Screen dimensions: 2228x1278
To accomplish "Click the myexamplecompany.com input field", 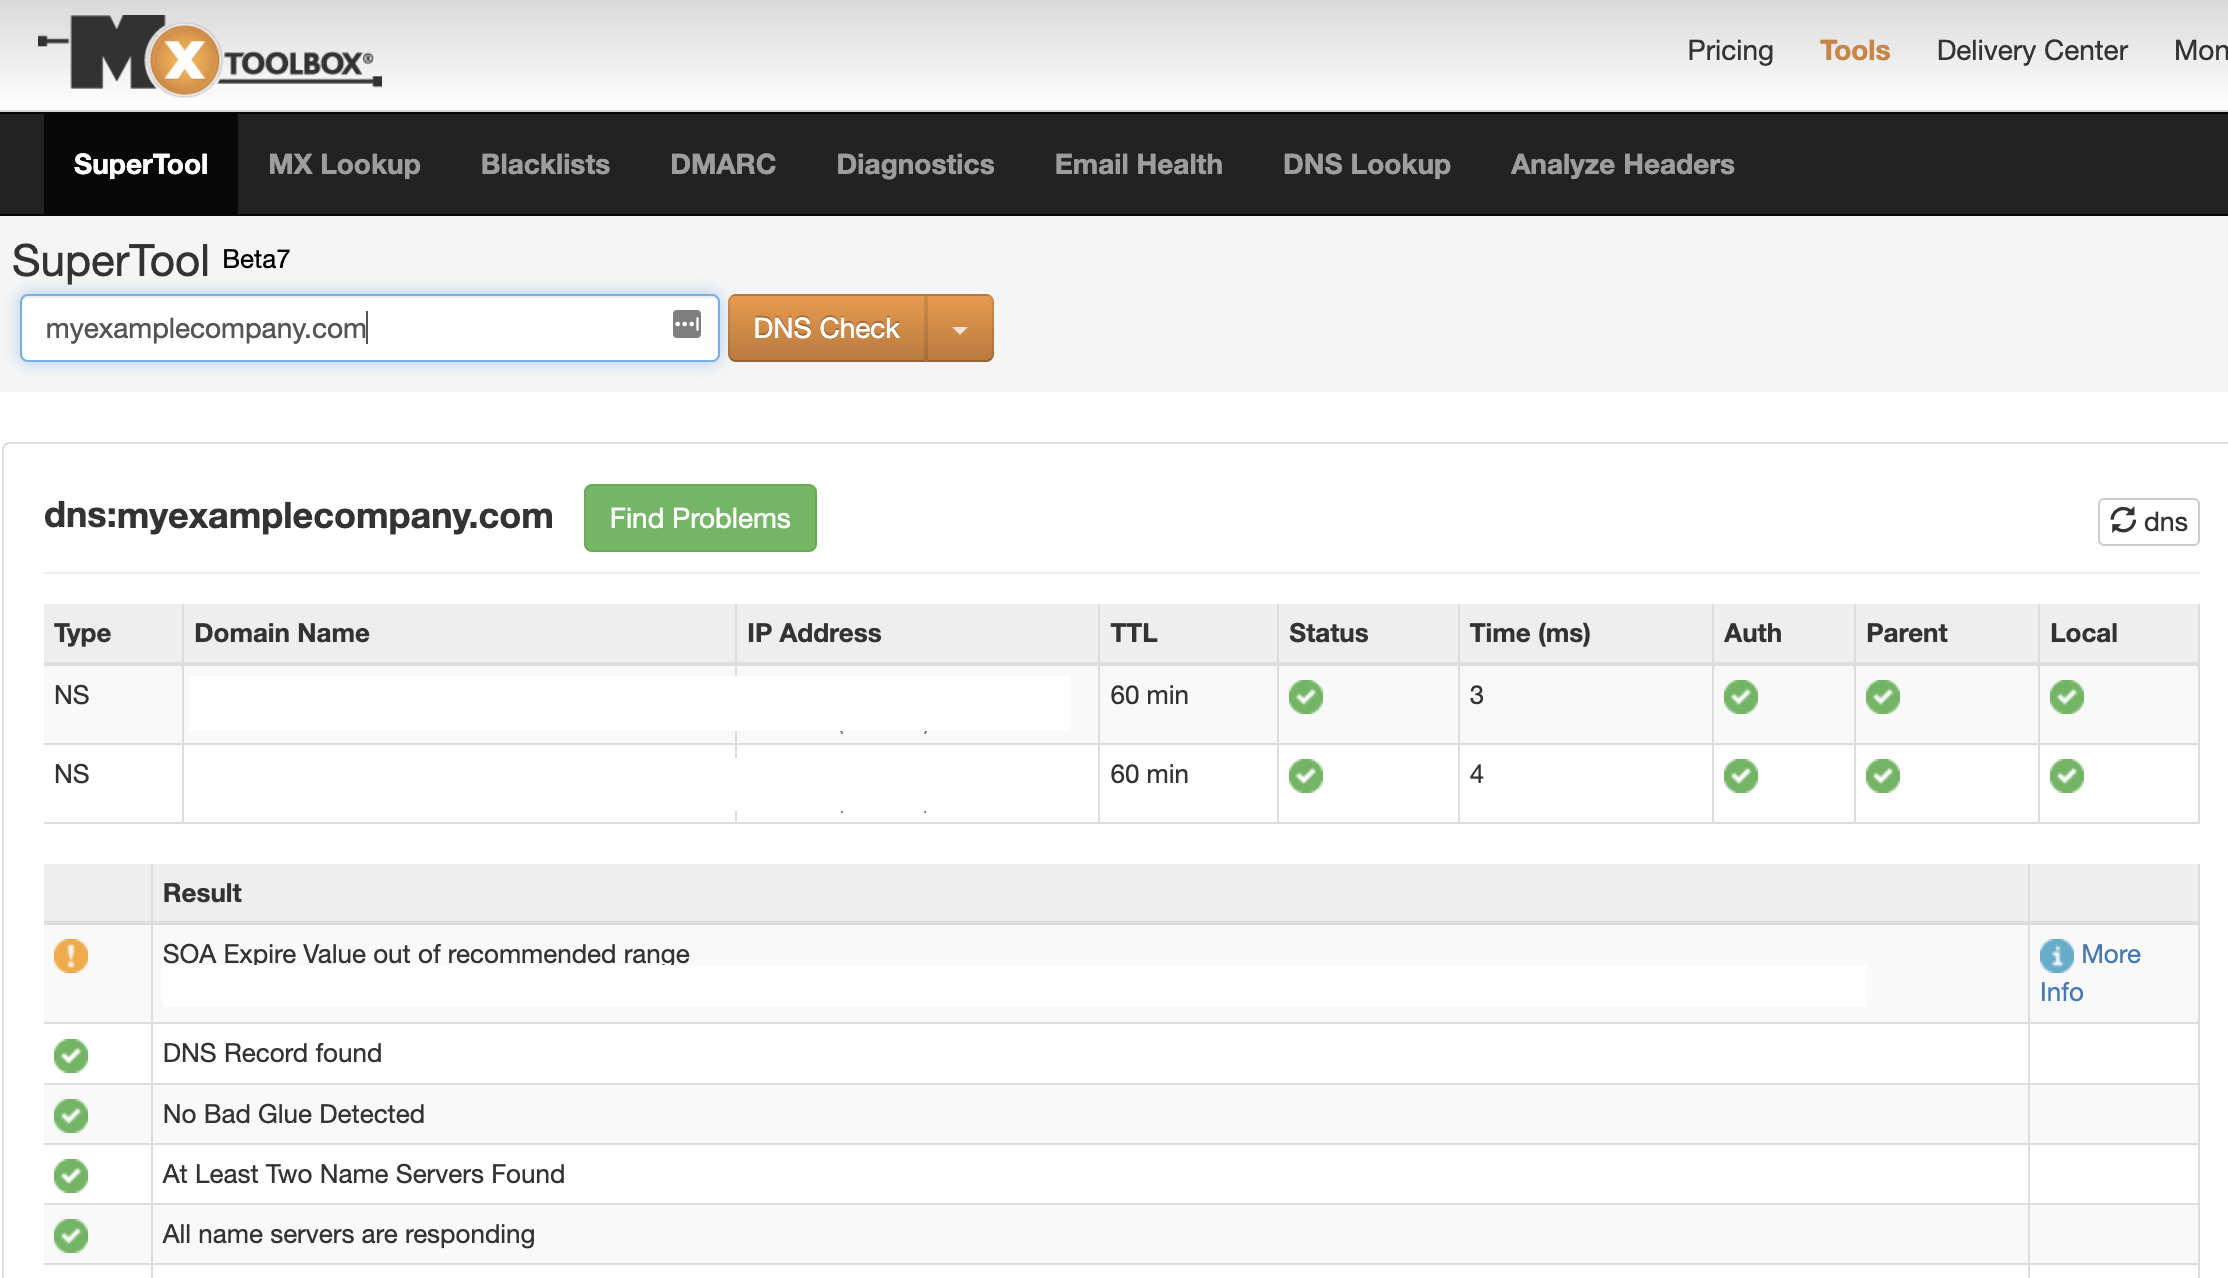I will tap(369, 328).
